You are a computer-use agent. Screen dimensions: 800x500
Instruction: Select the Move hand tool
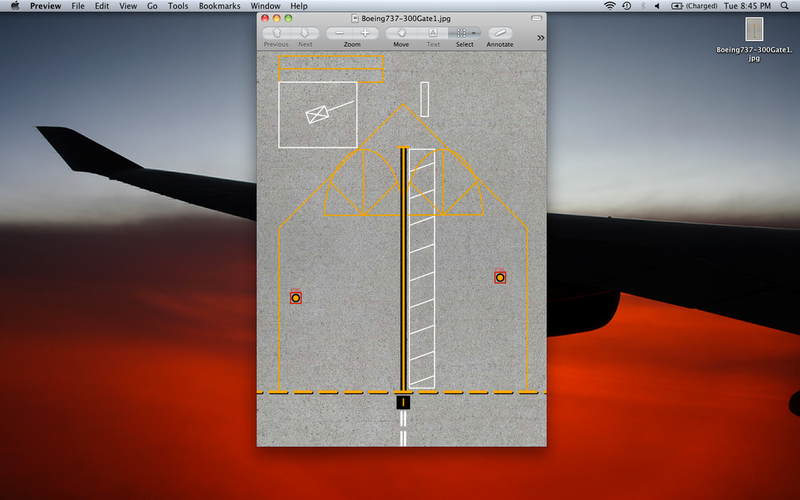click(401, 33)
